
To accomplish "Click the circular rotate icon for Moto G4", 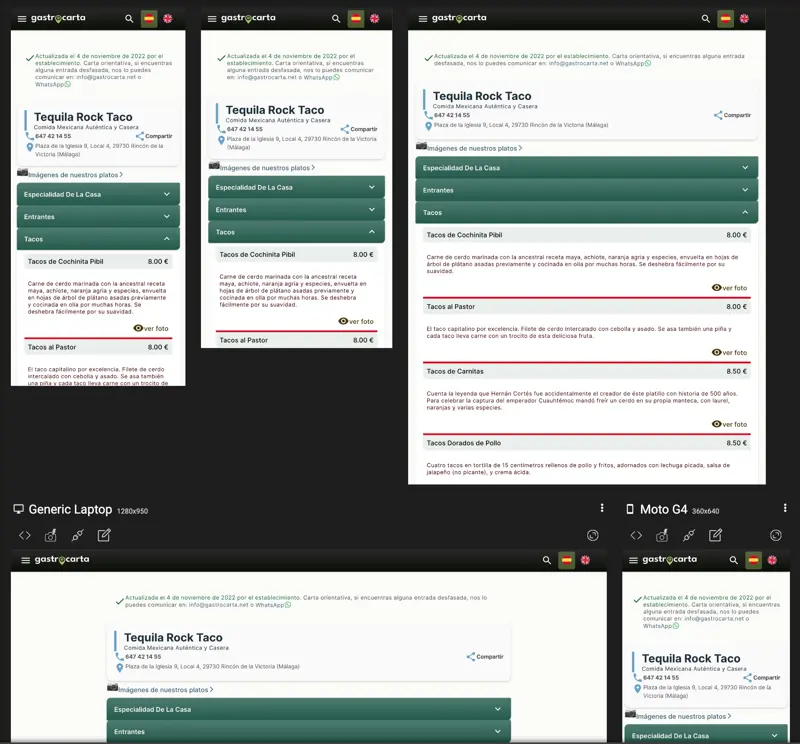I will pyautogui.click(x=776, y=535).
